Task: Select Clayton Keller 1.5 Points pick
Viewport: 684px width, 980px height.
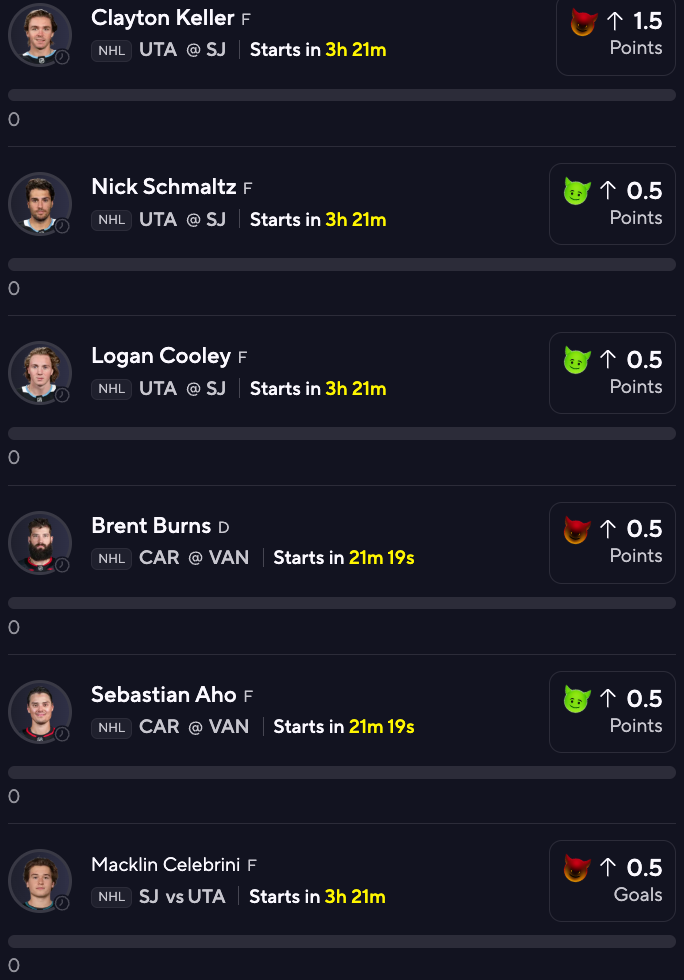Action: tap(616, 34)
